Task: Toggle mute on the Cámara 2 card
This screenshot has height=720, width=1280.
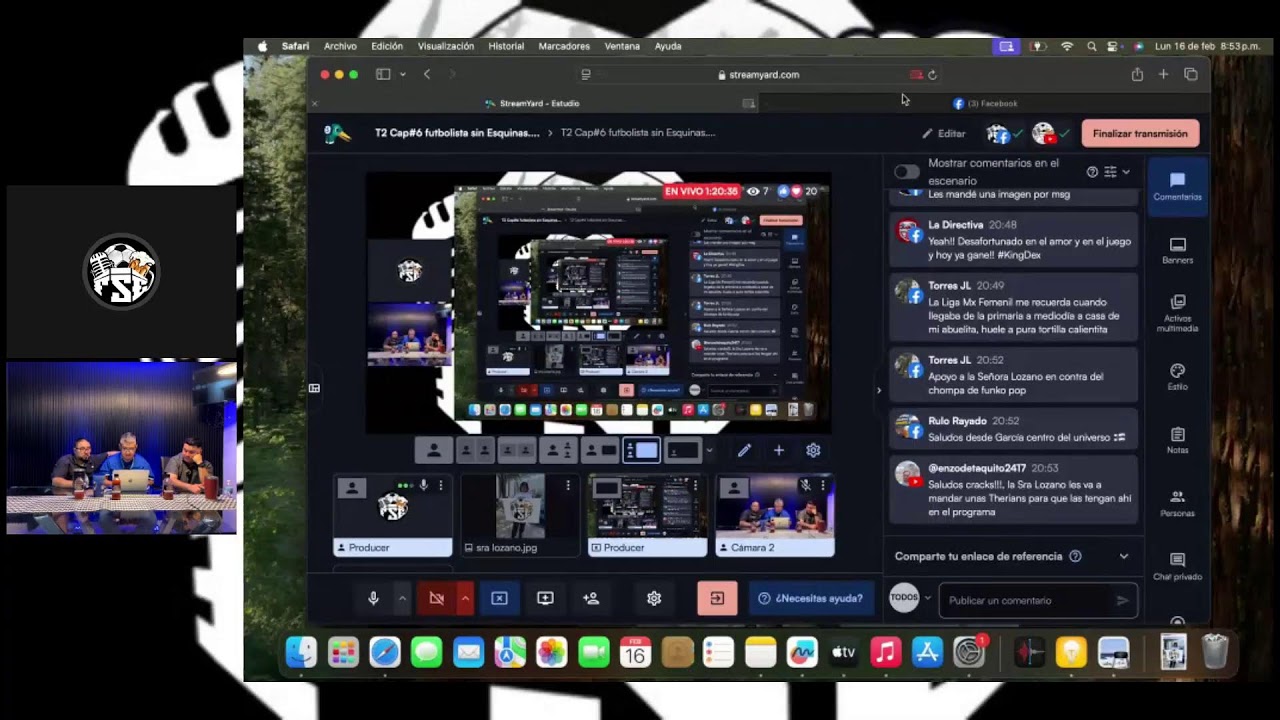Action: [805, 486]
